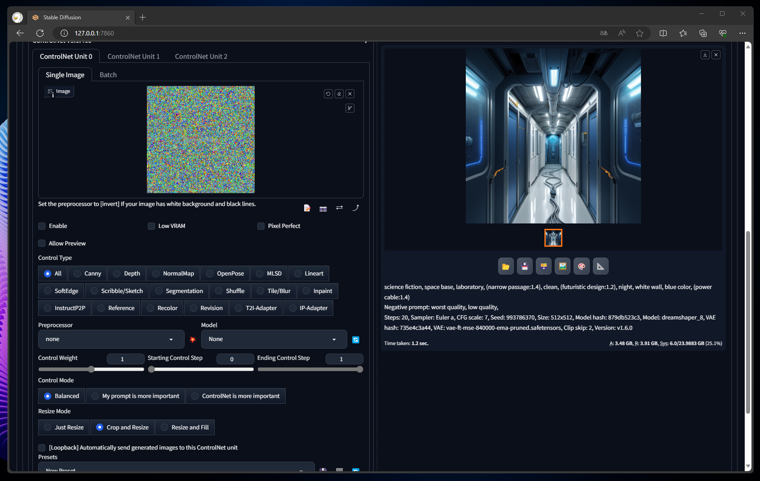
Task: Select the Stable Diffusion browser tab
Action: point(80,17)
